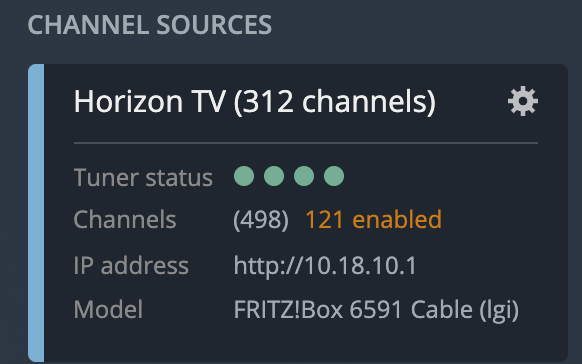Click the (lgi) suffix in model name

pos(499,310)
